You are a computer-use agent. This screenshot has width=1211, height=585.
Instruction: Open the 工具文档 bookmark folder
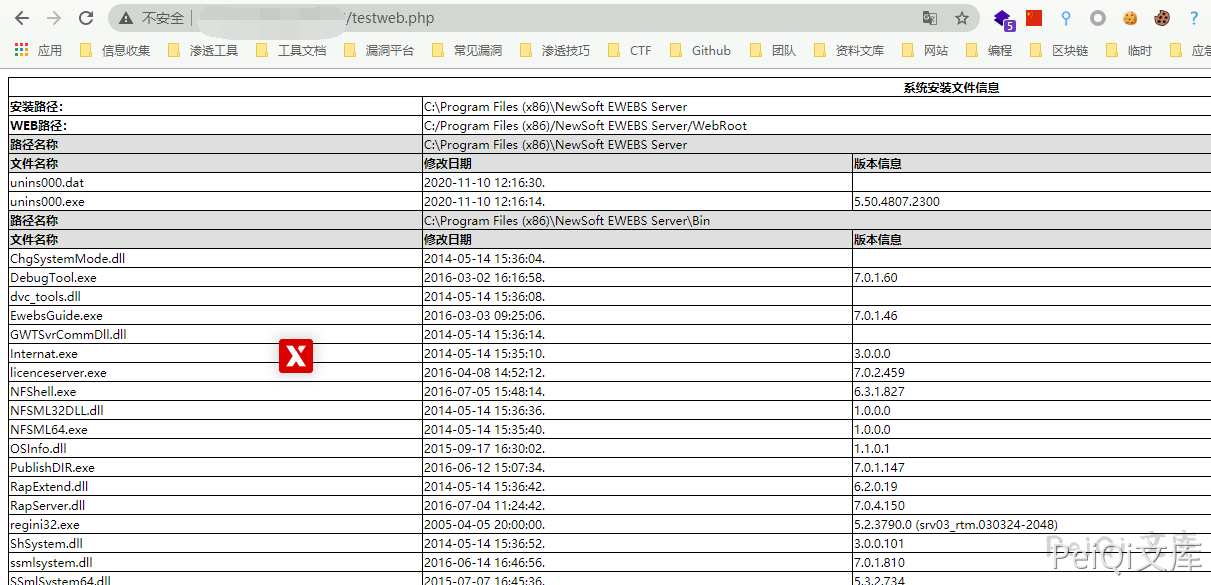pyautogui.click(x=291, y=50)
